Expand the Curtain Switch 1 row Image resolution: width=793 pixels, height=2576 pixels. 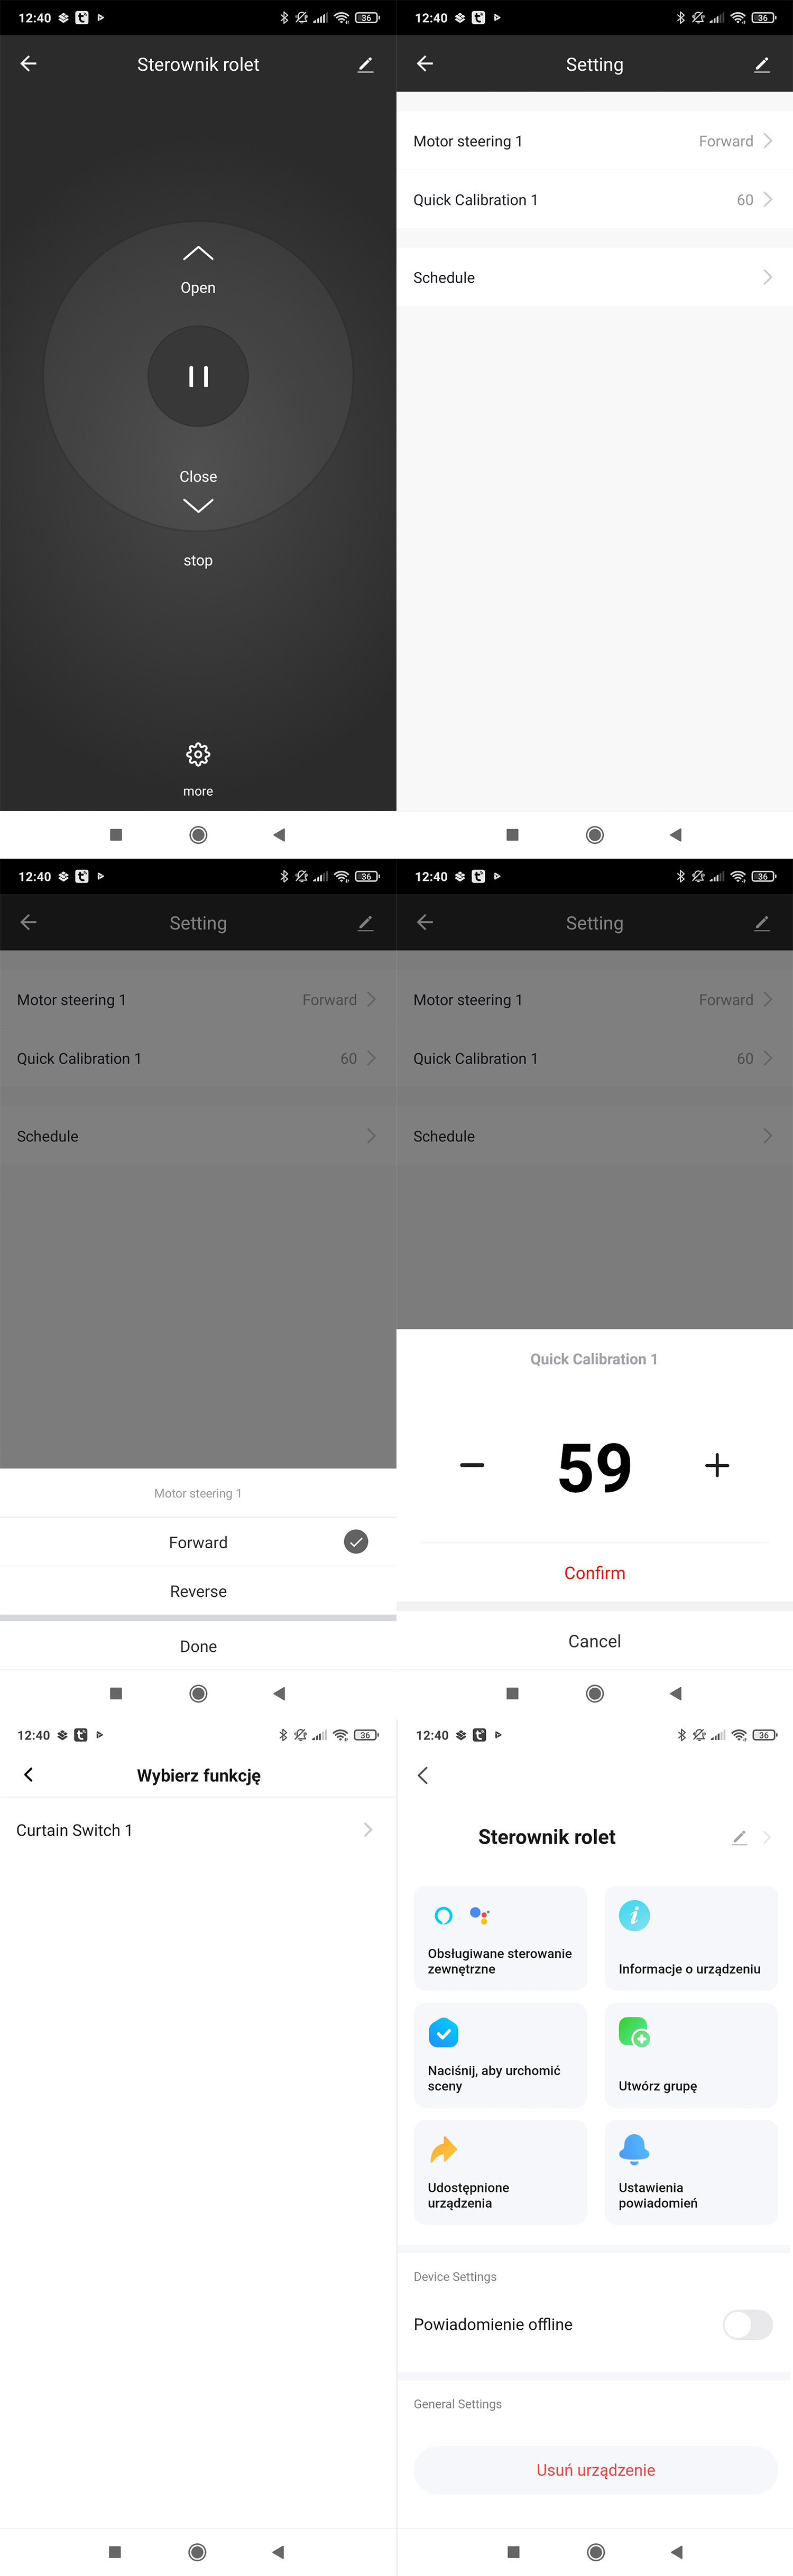coord(198,1830)
